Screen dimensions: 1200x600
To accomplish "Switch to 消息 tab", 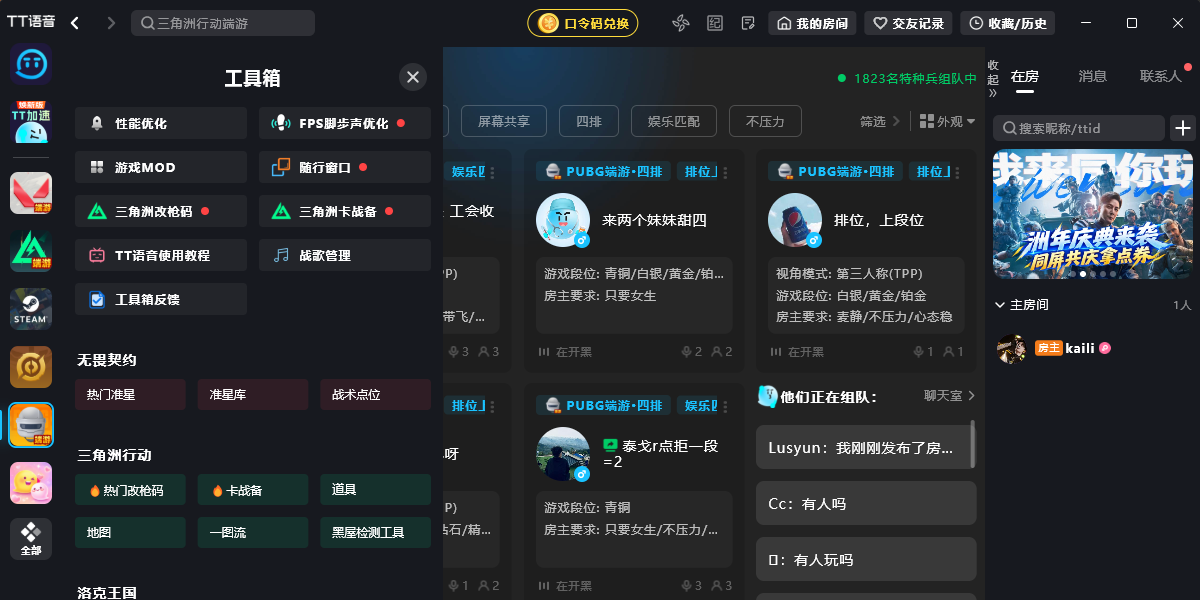I will coord(1092,76).
